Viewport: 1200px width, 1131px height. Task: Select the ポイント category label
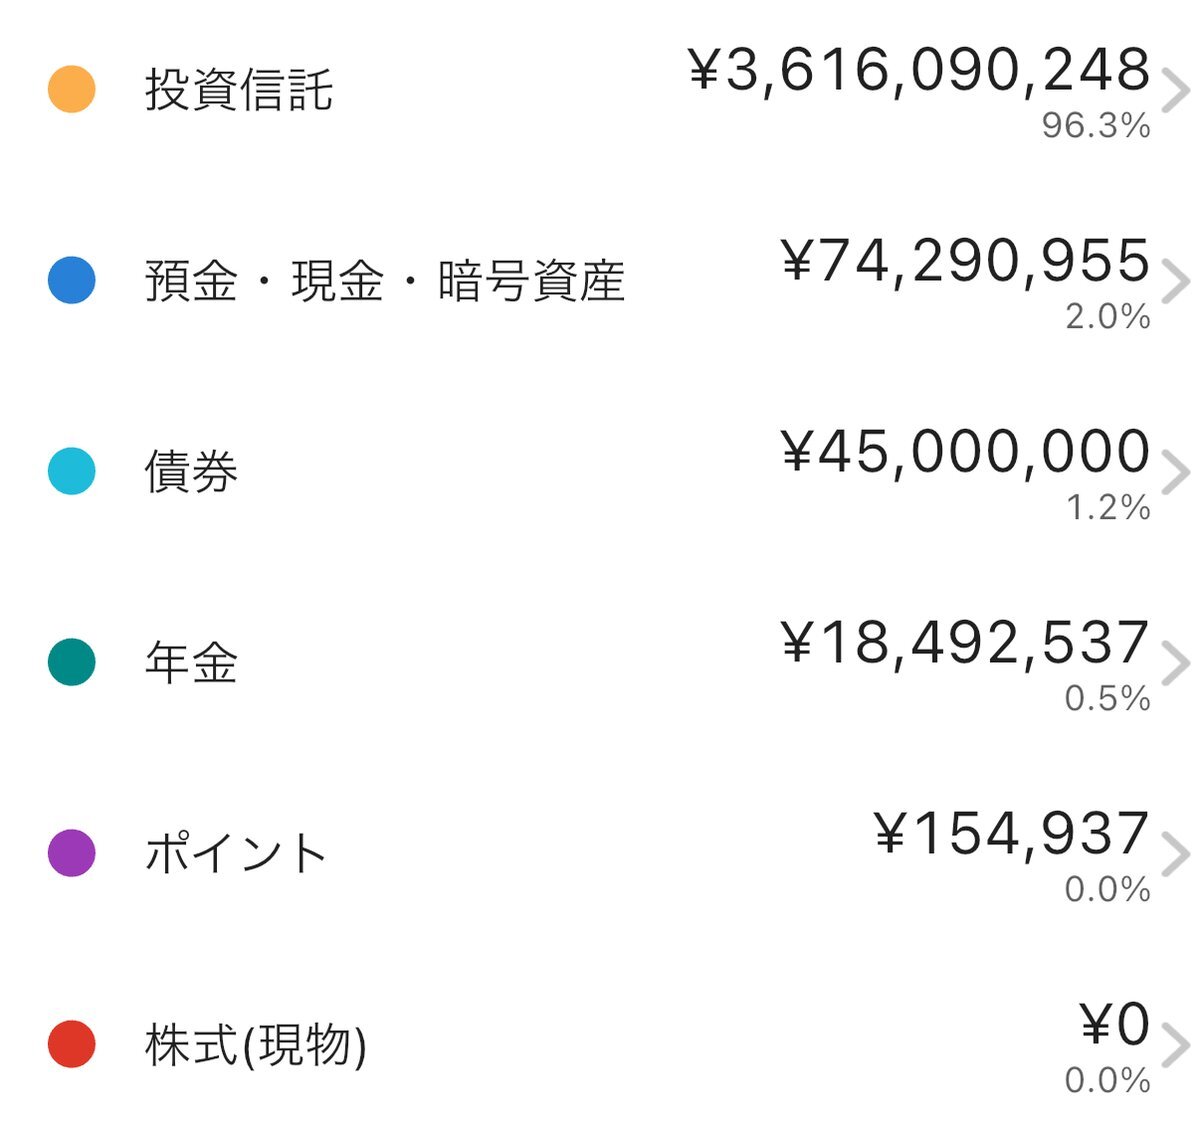tap(236, 853)
